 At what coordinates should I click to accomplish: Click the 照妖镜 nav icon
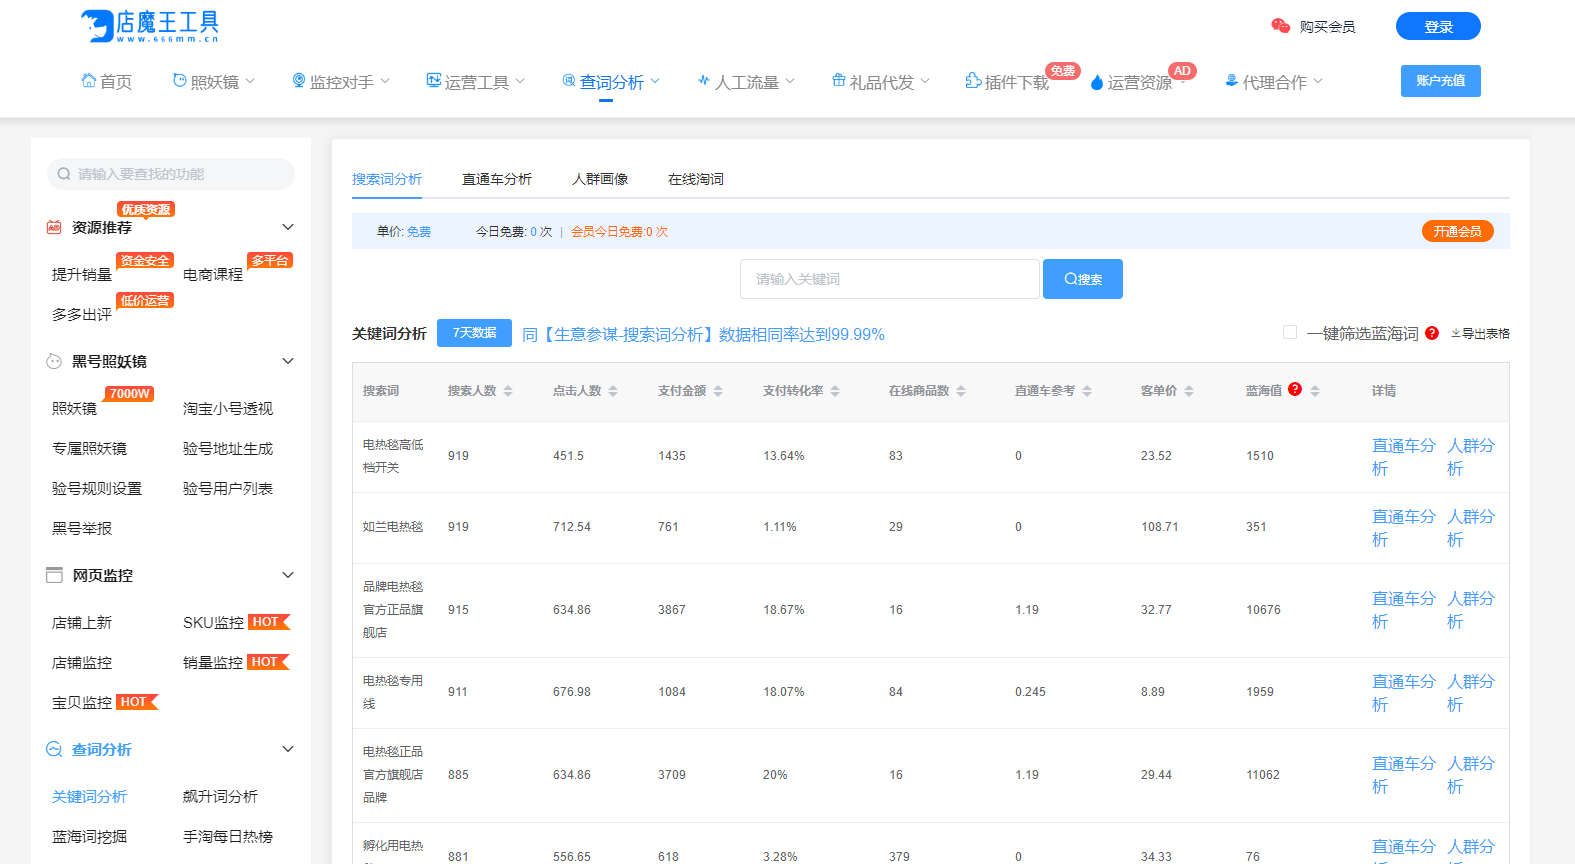click(180, 81)
